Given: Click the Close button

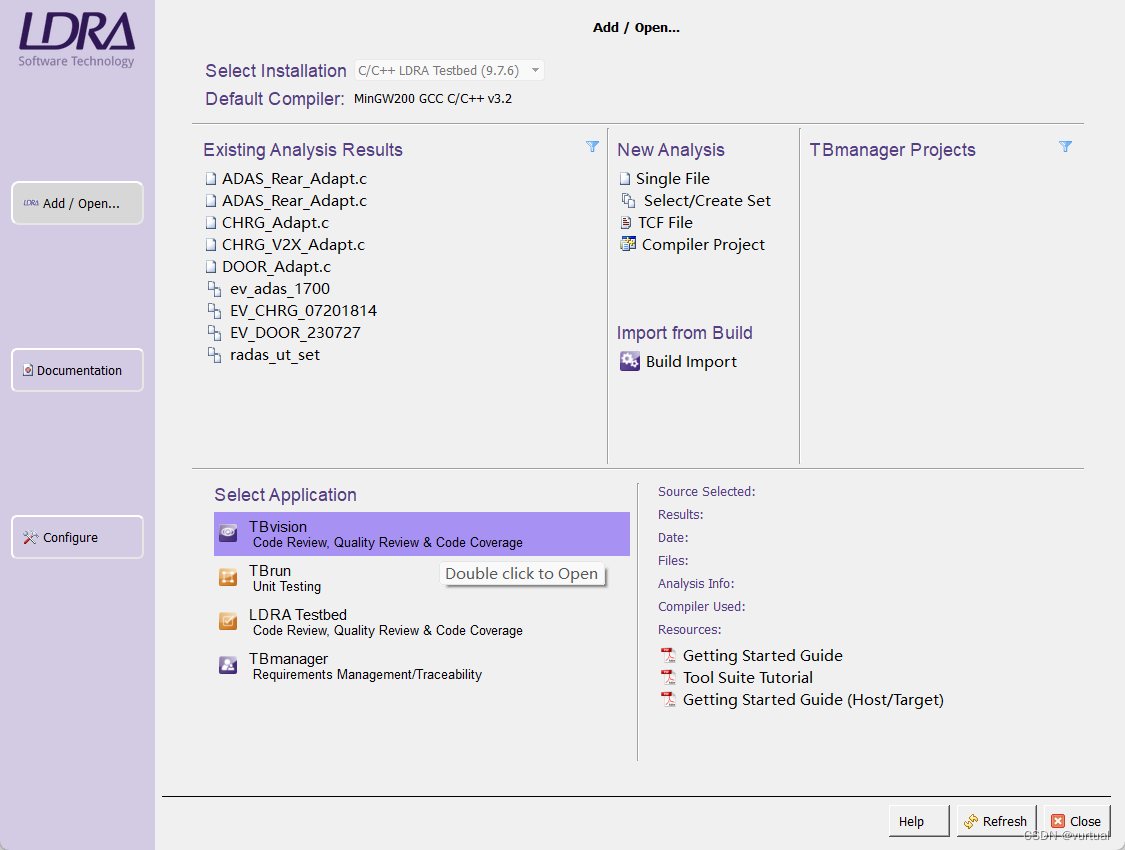Looking at the screenshot, I should tap(1077, 821).
